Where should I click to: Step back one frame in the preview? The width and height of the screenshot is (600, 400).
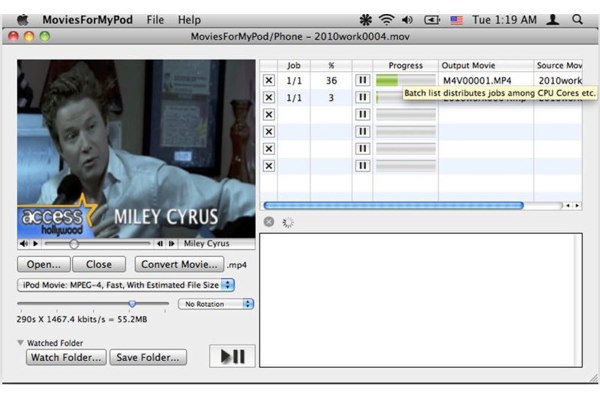tap(160, 243)
